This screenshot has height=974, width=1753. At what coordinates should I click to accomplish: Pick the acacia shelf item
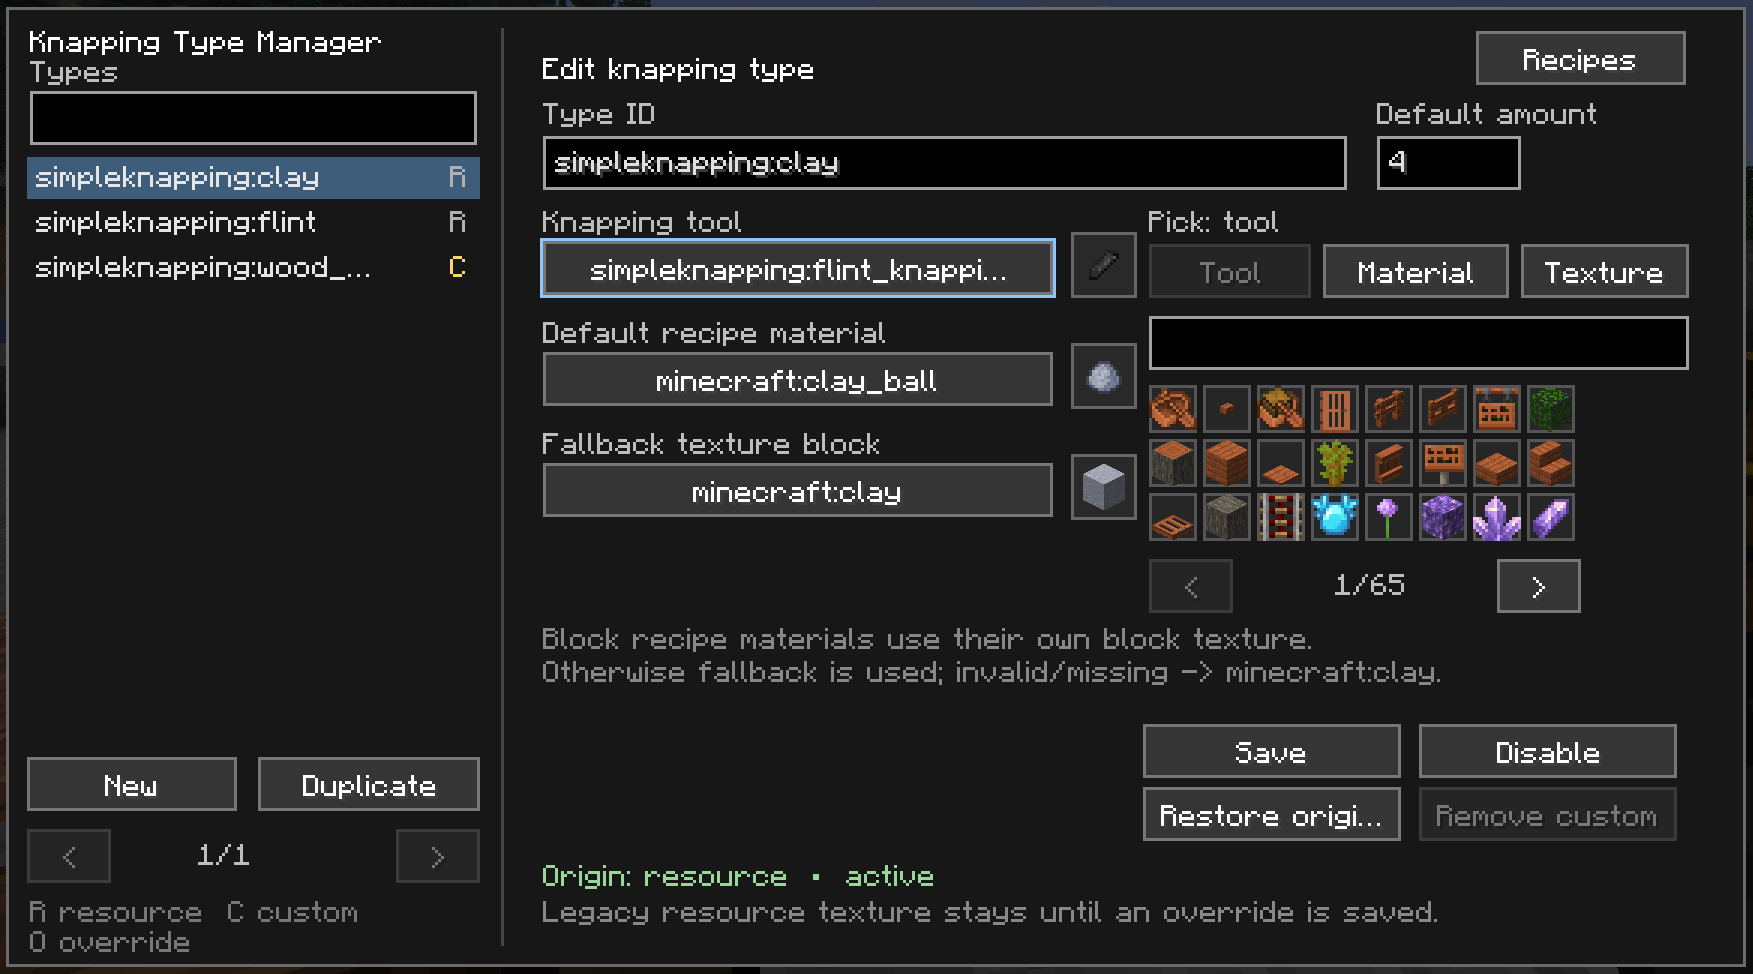point(1389,463)
